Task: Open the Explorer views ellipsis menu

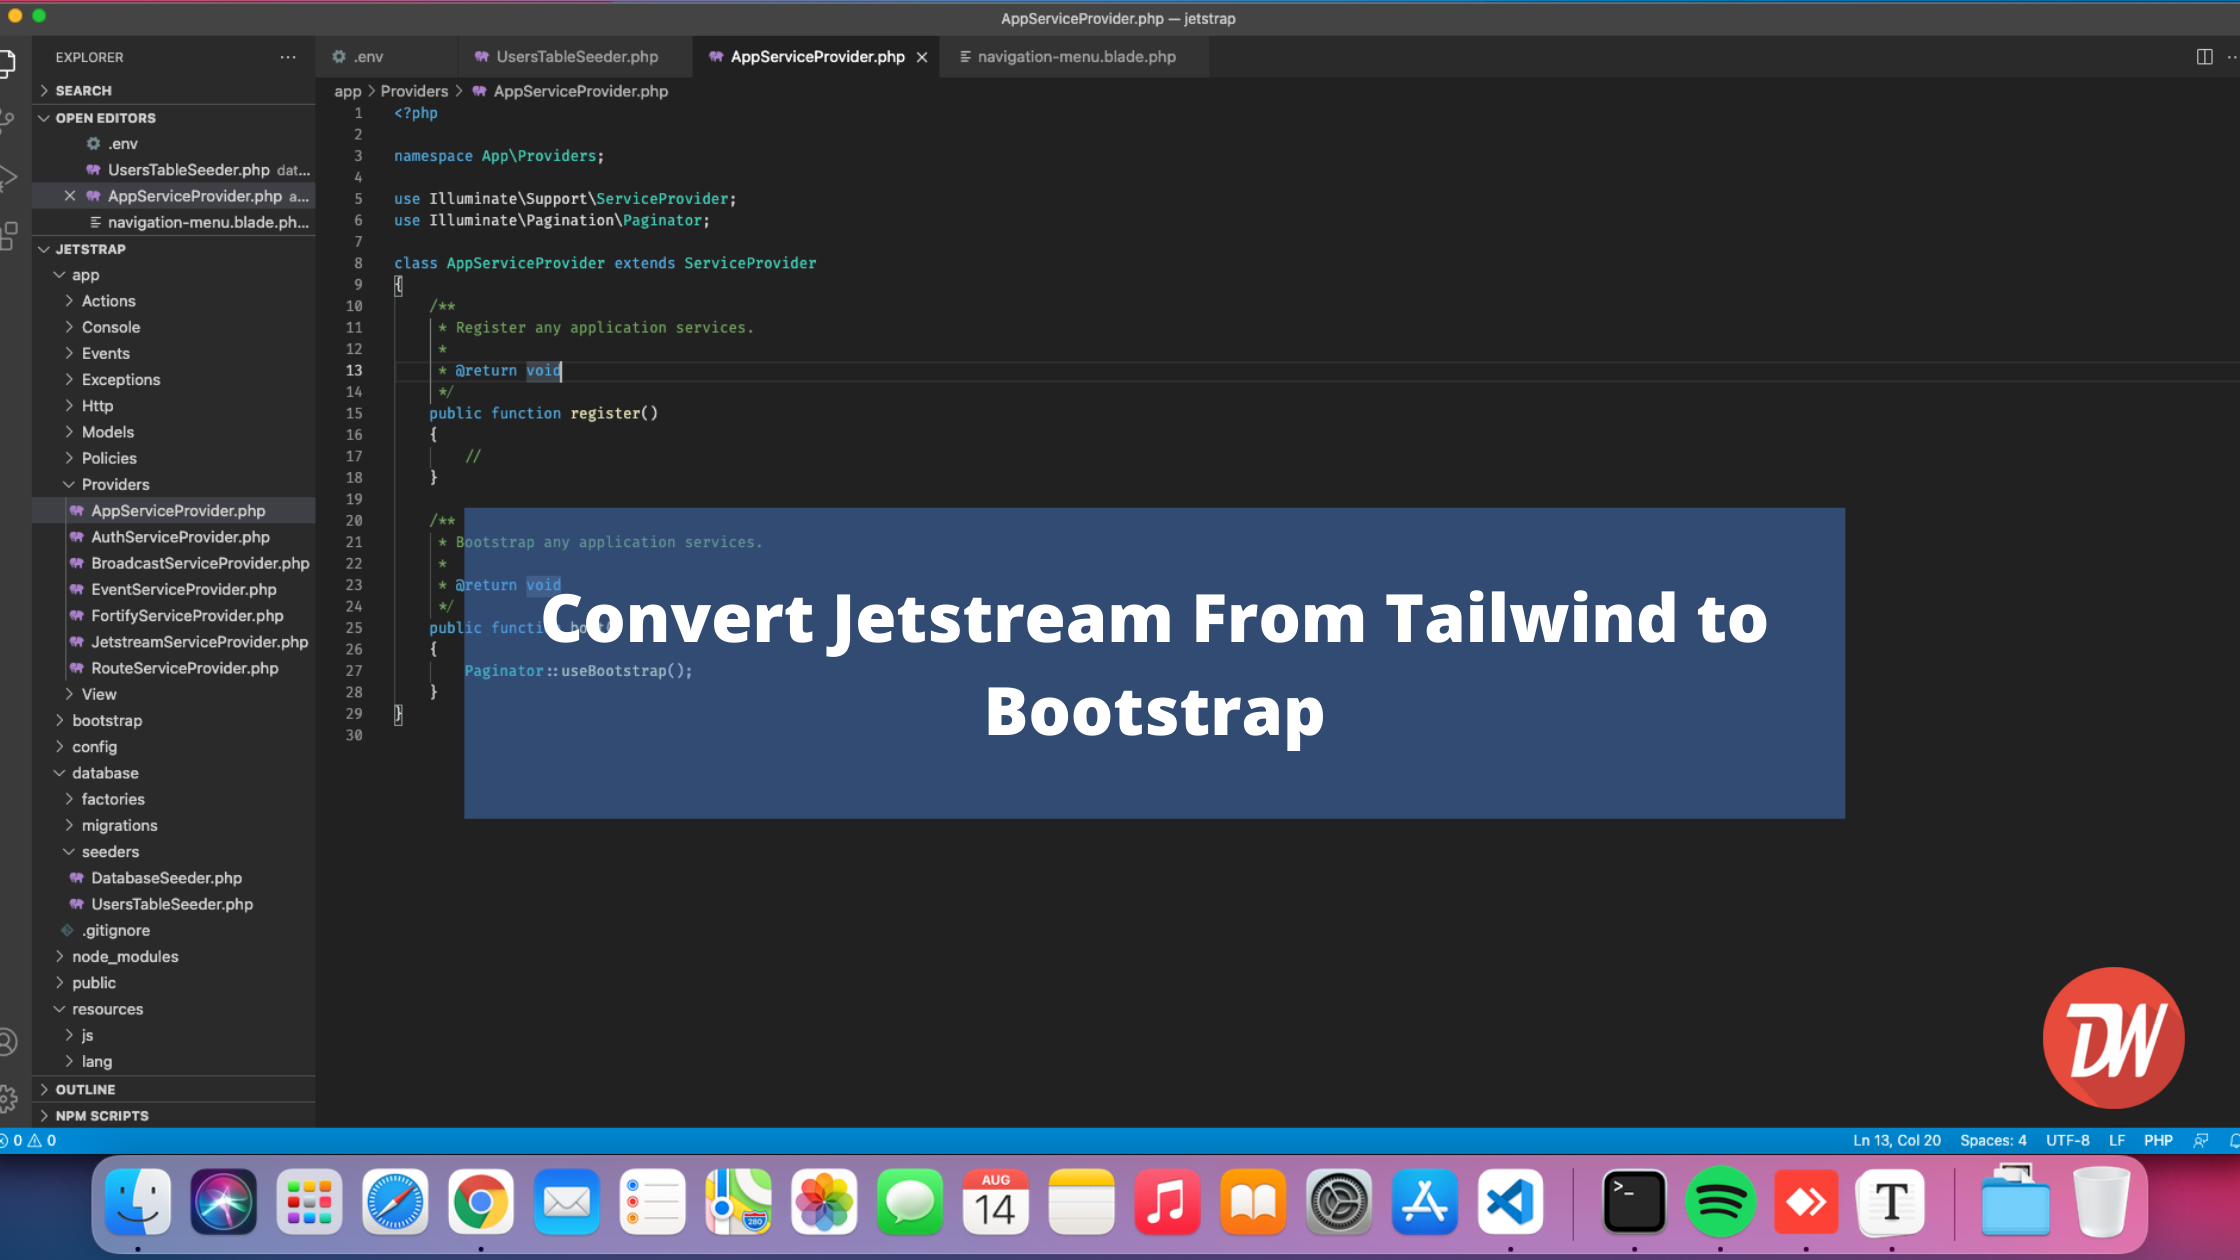Action: 288,57
